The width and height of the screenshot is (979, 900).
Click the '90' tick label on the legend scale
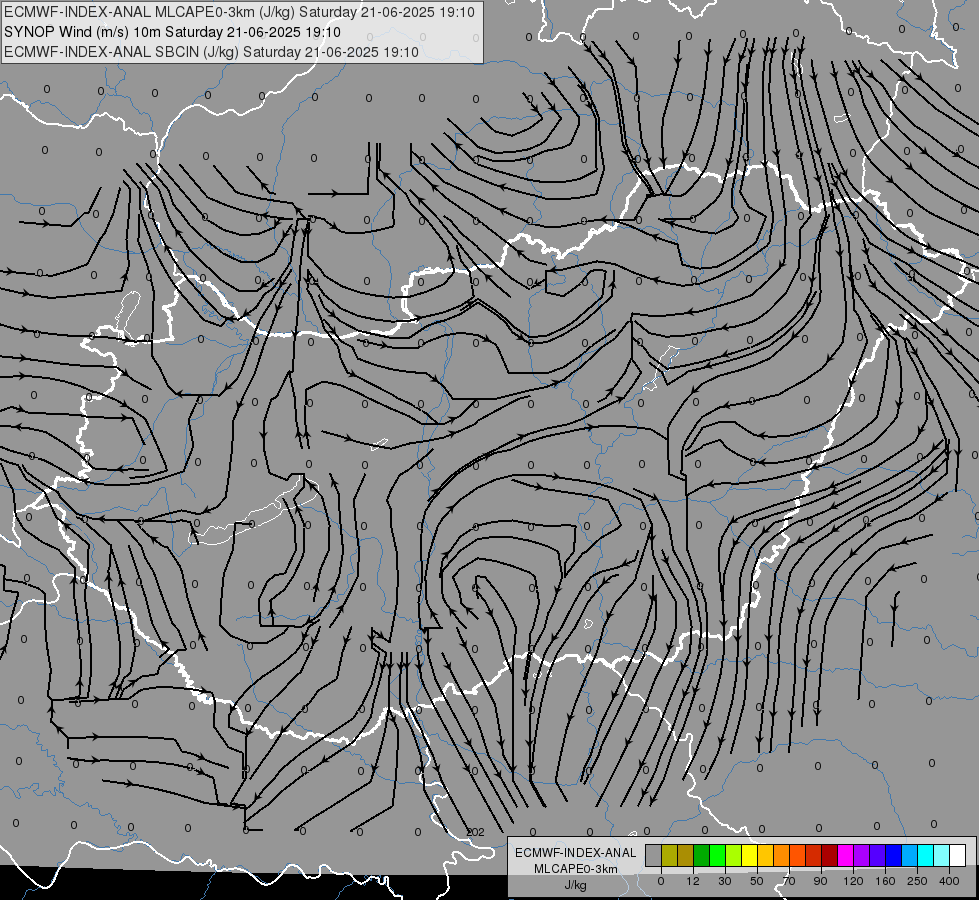tap(820, 881)
